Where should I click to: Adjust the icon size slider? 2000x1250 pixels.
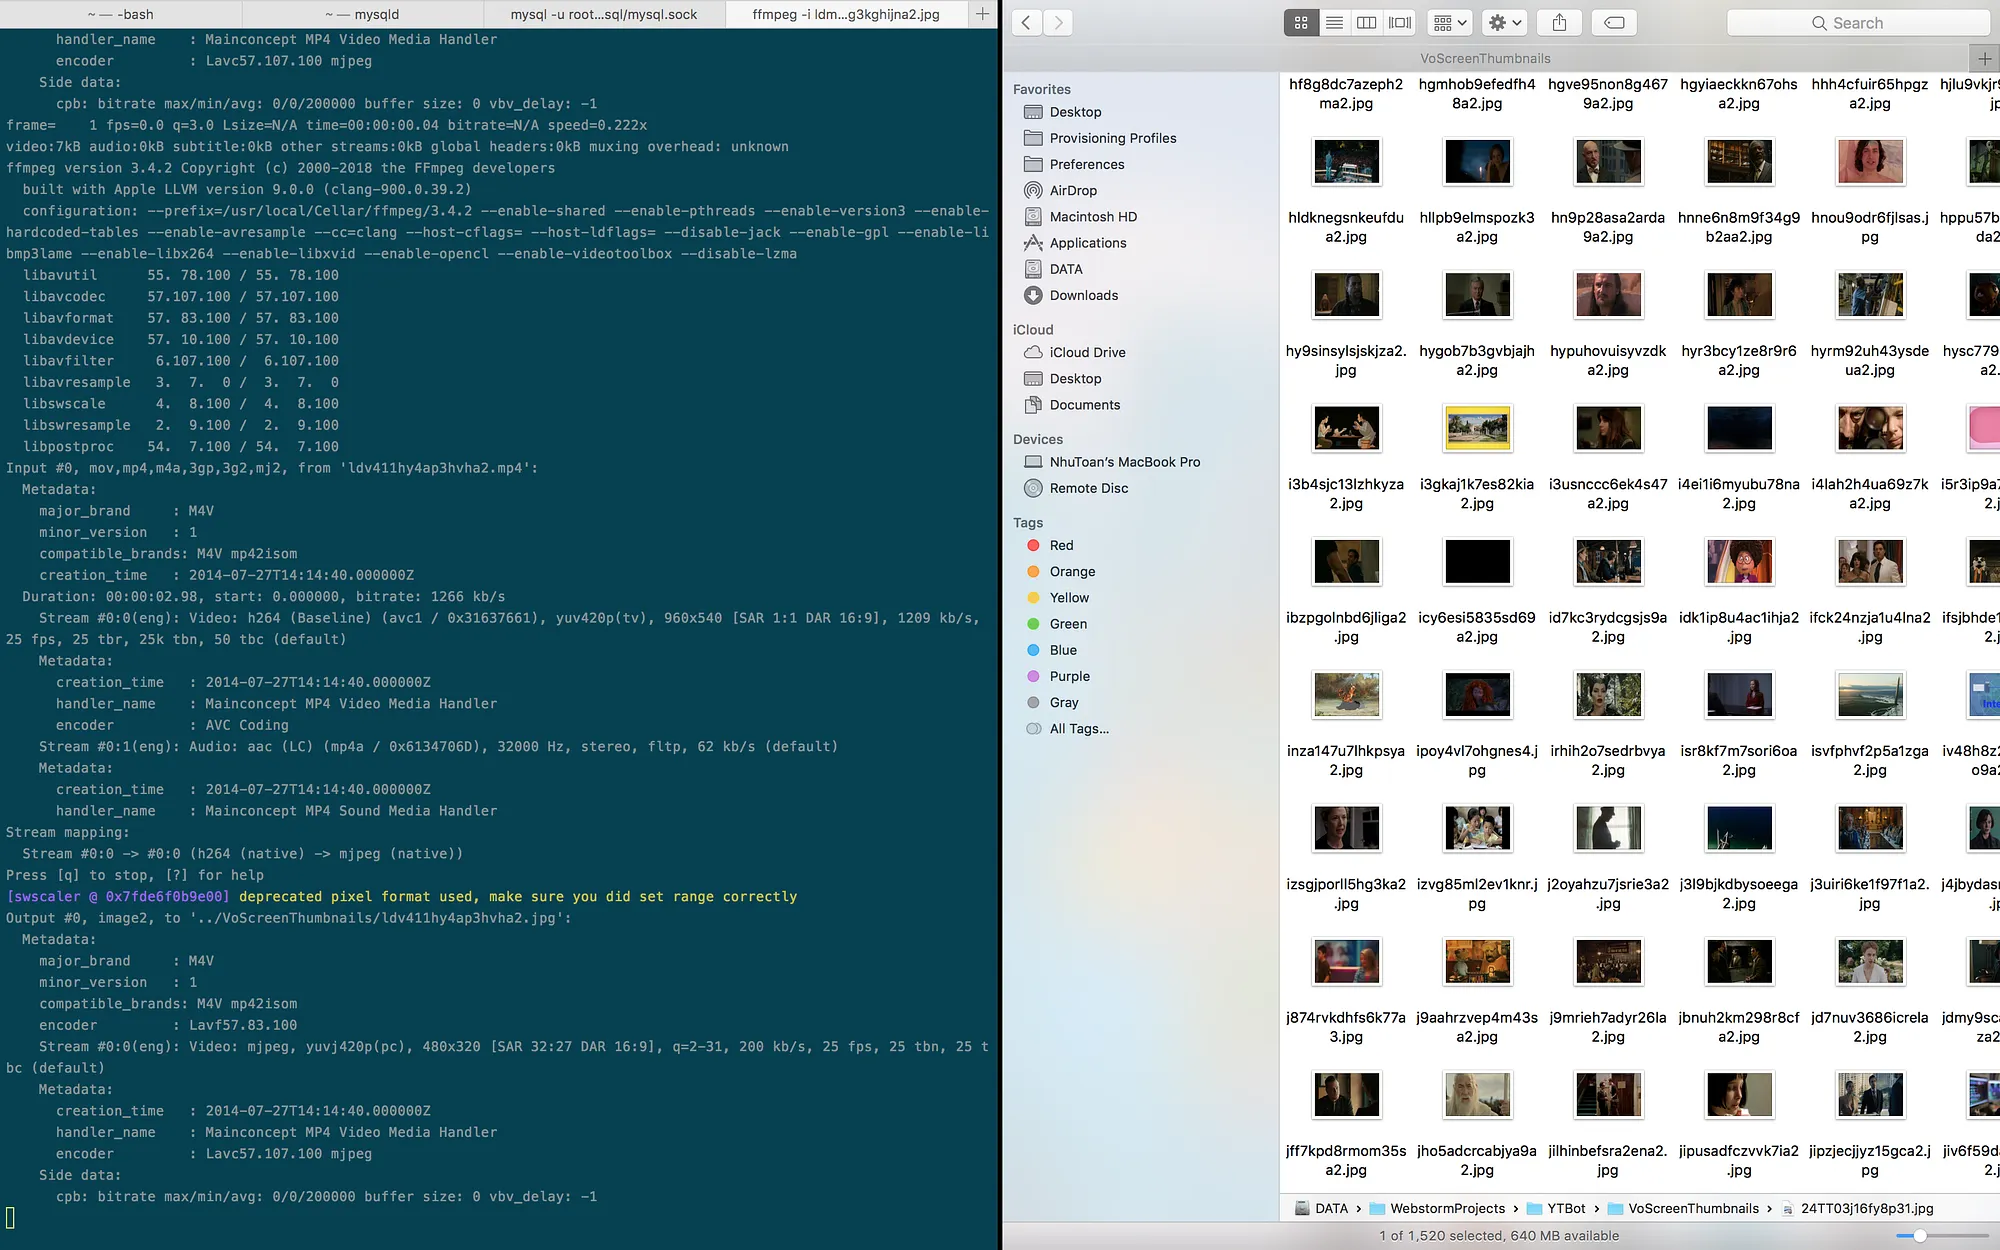click(1919, 1236)
